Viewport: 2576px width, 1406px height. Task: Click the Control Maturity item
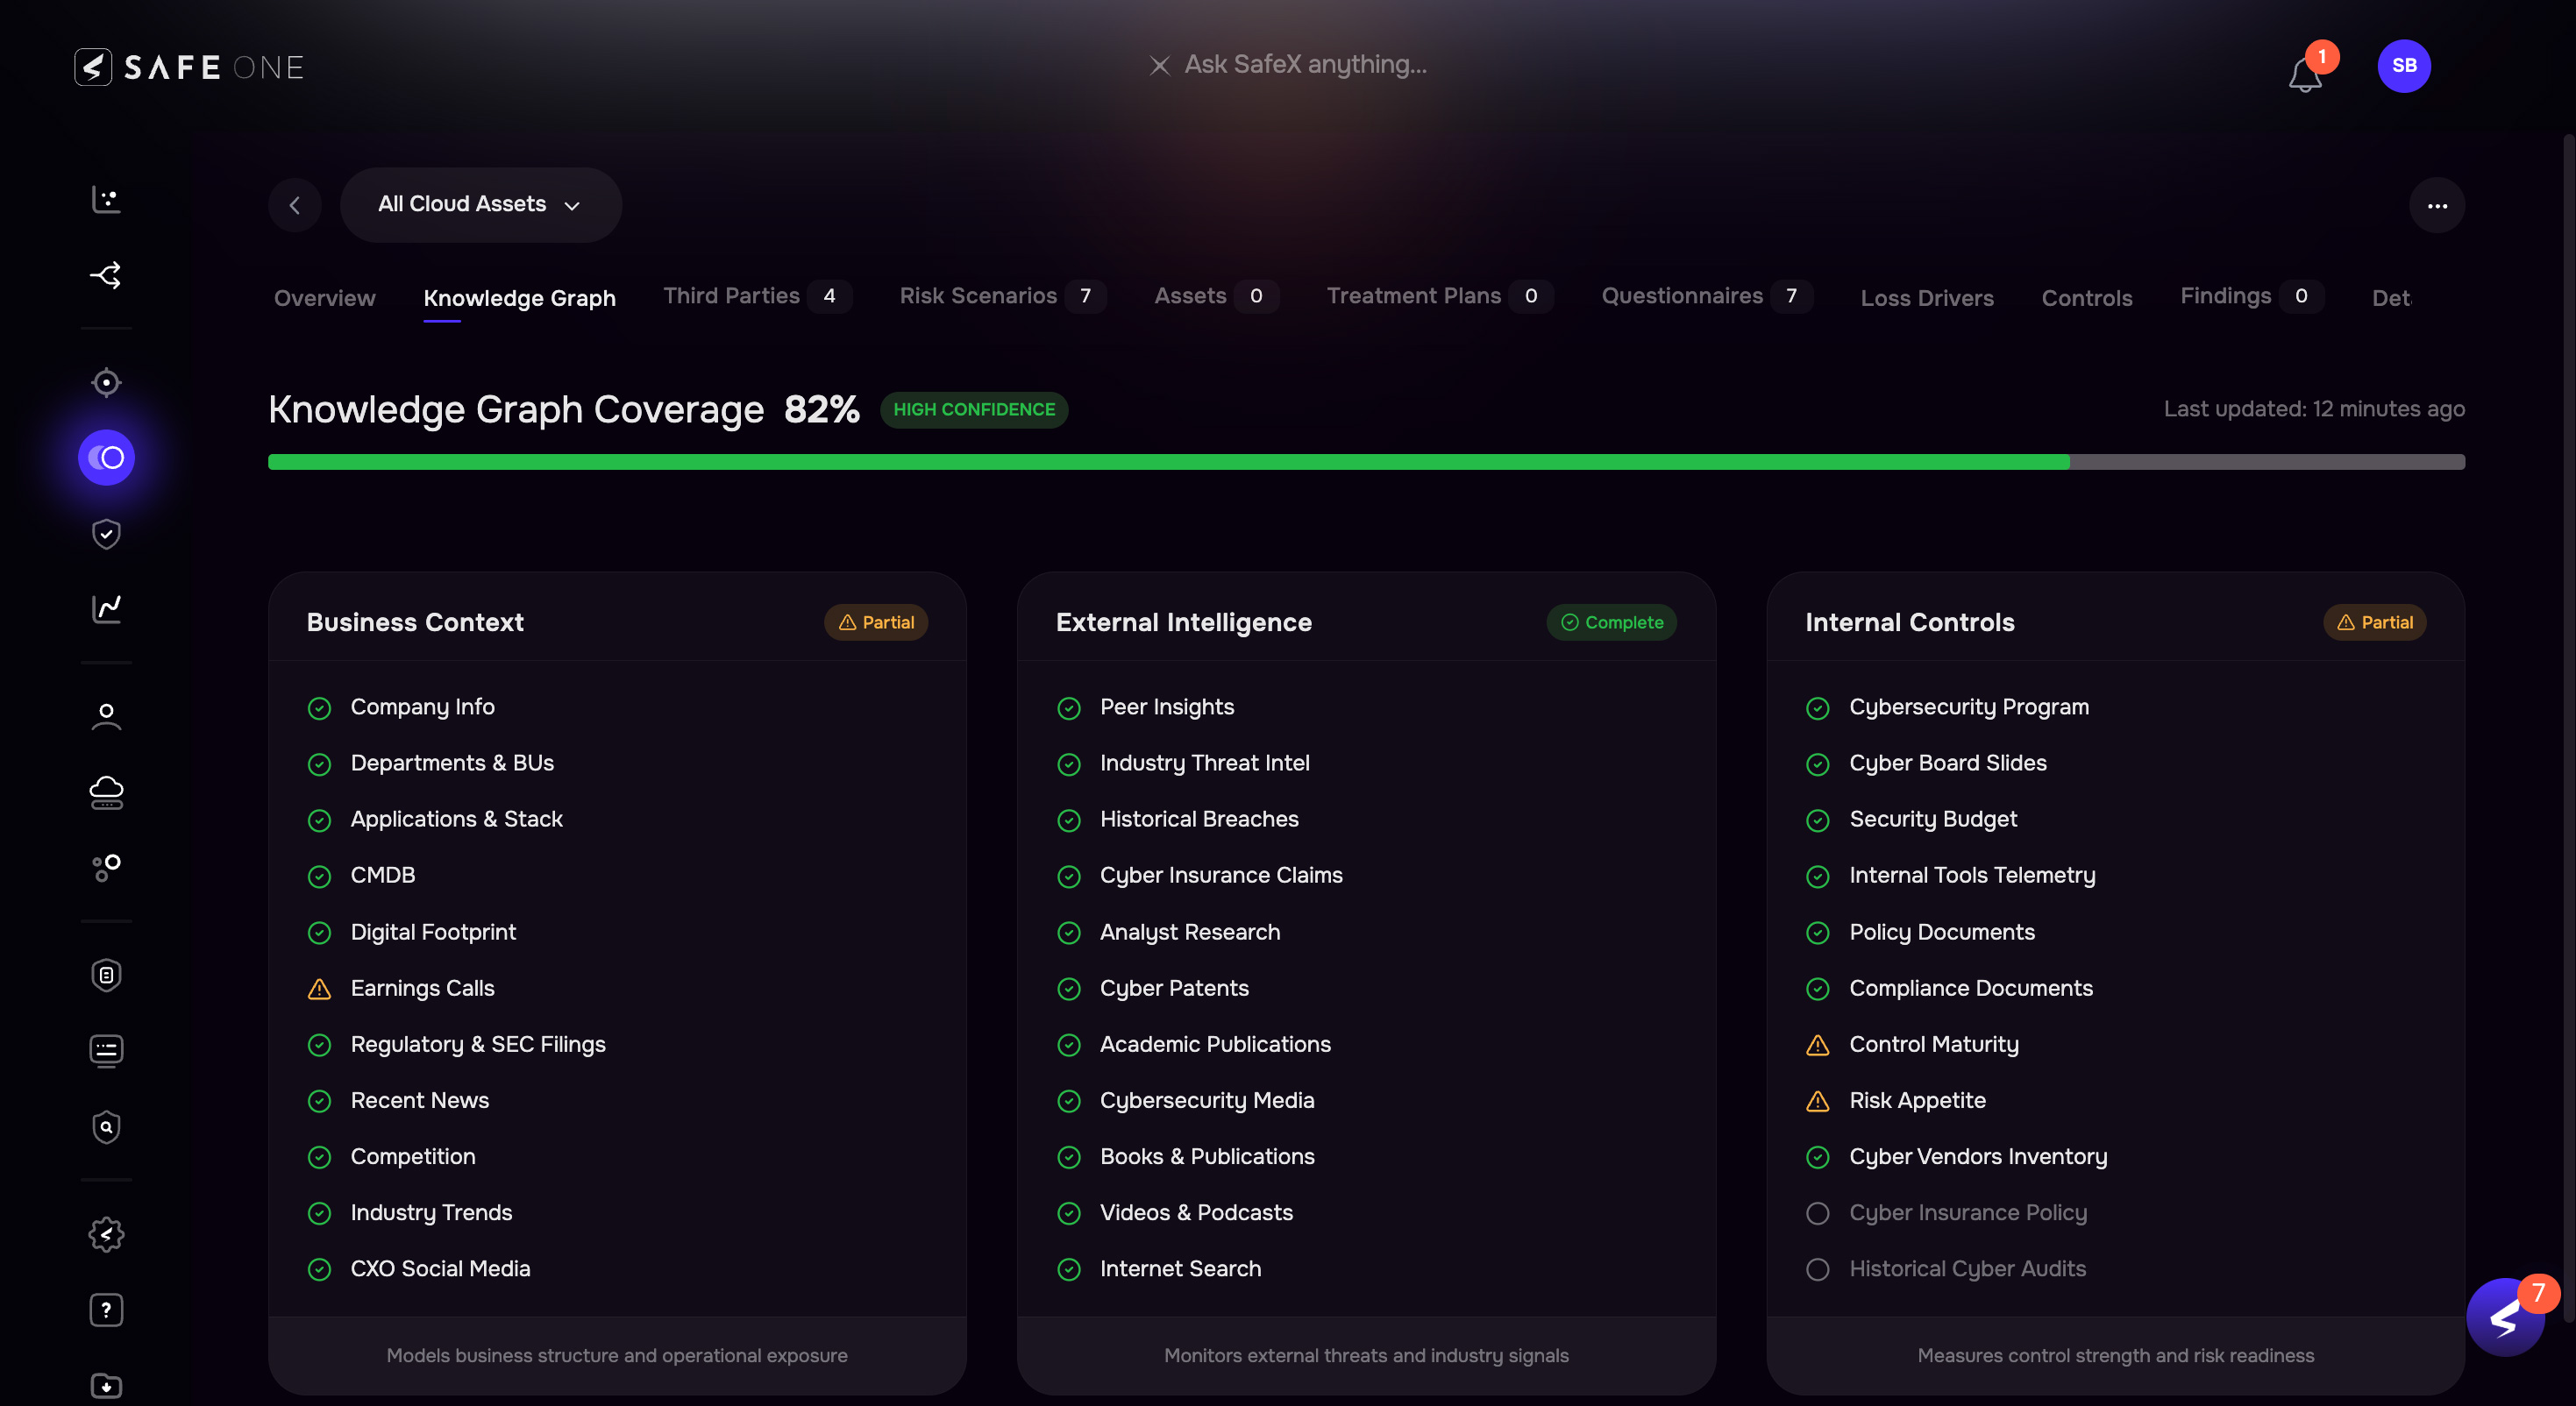tap(1933, 1044)
